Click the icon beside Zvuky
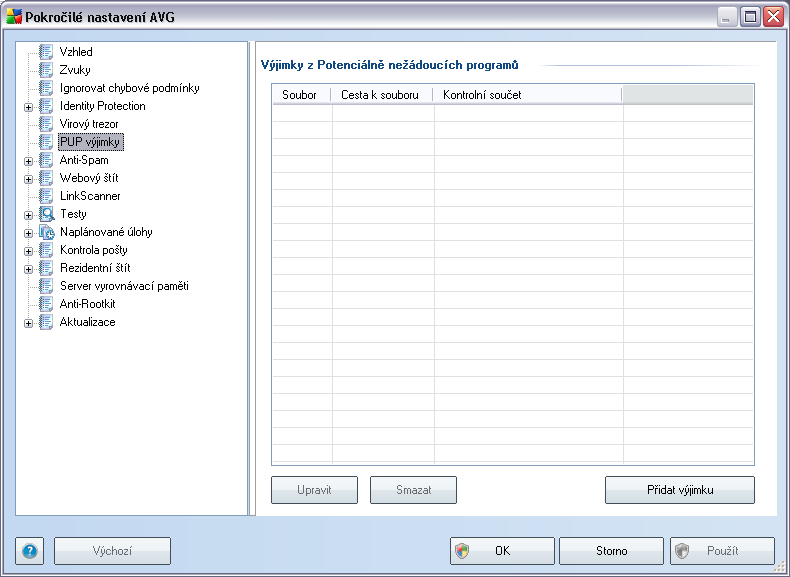The height and width of the screenshot is (577, 790). (46, 70)
